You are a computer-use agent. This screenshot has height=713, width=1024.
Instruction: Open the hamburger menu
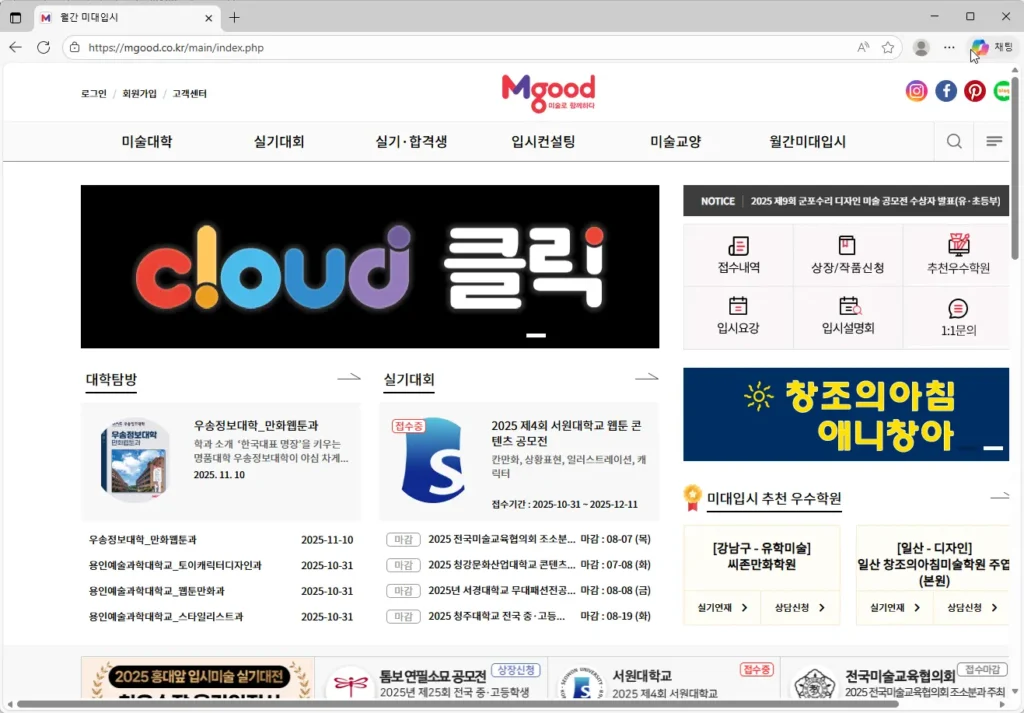[993, 141]
